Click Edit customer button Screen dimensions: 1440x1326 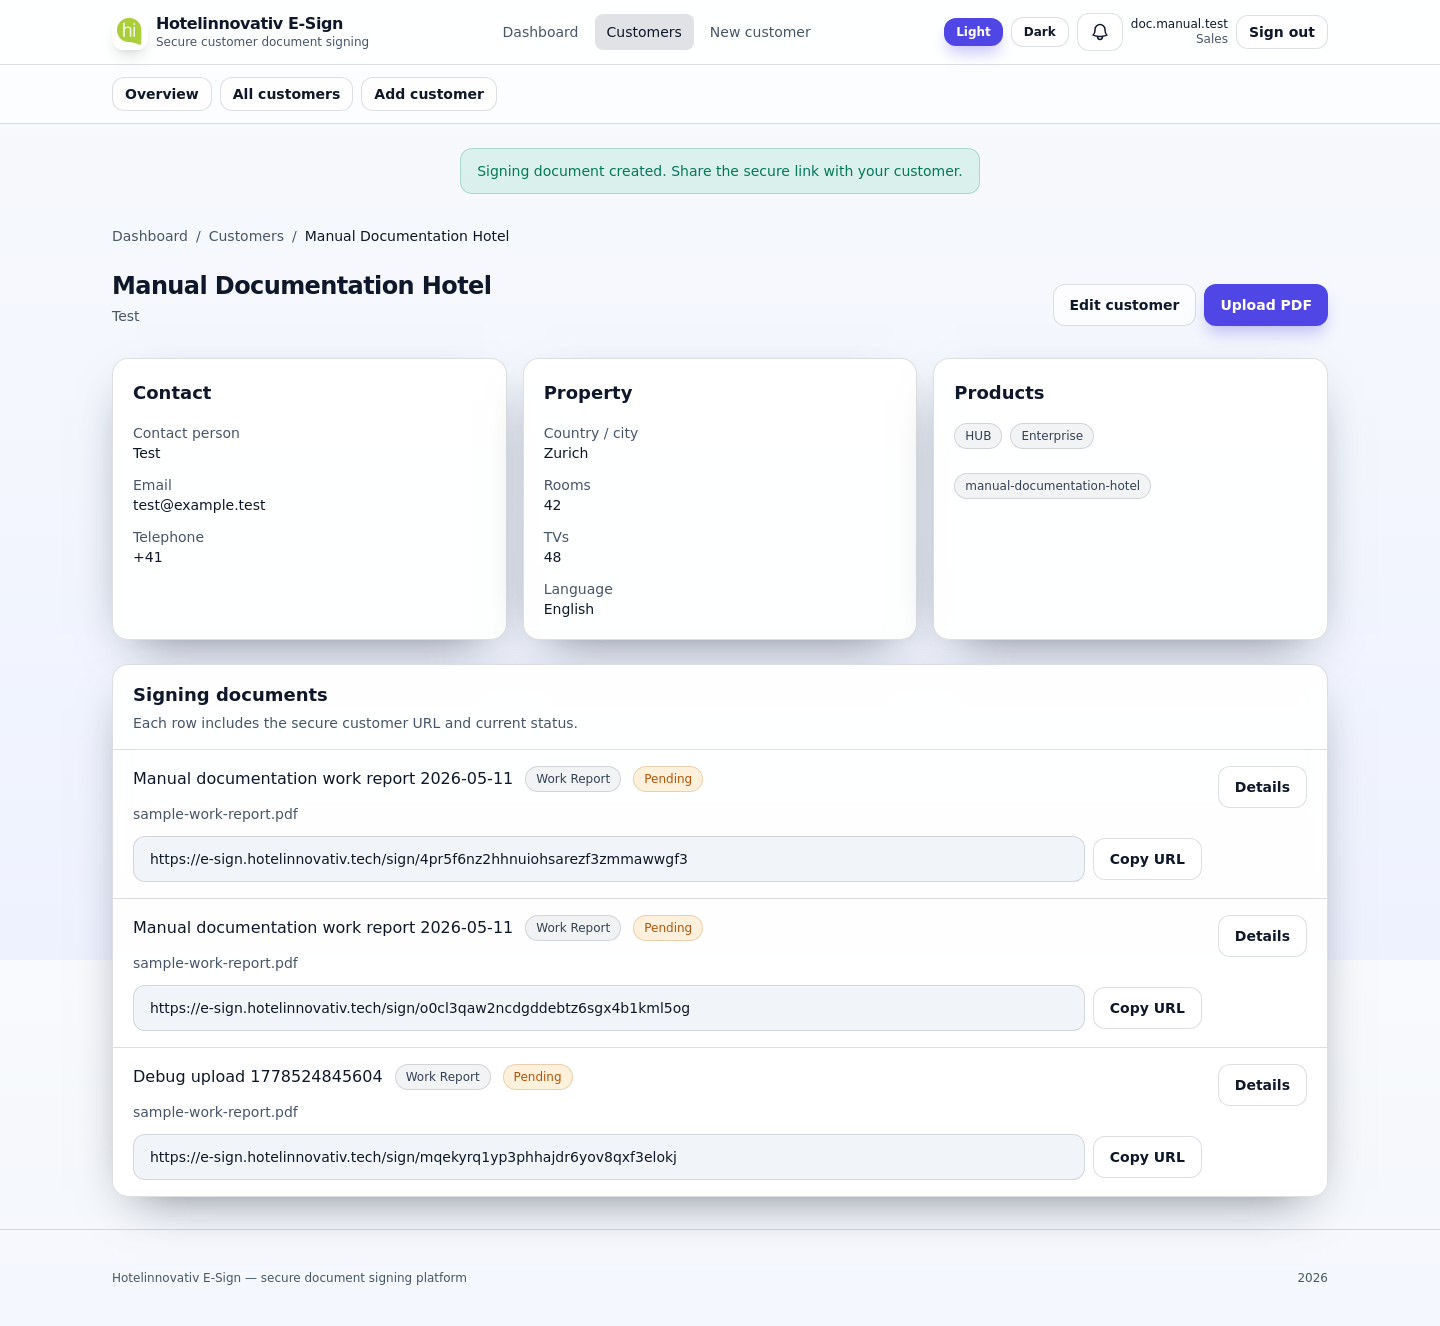click(x=1124, y=305)
